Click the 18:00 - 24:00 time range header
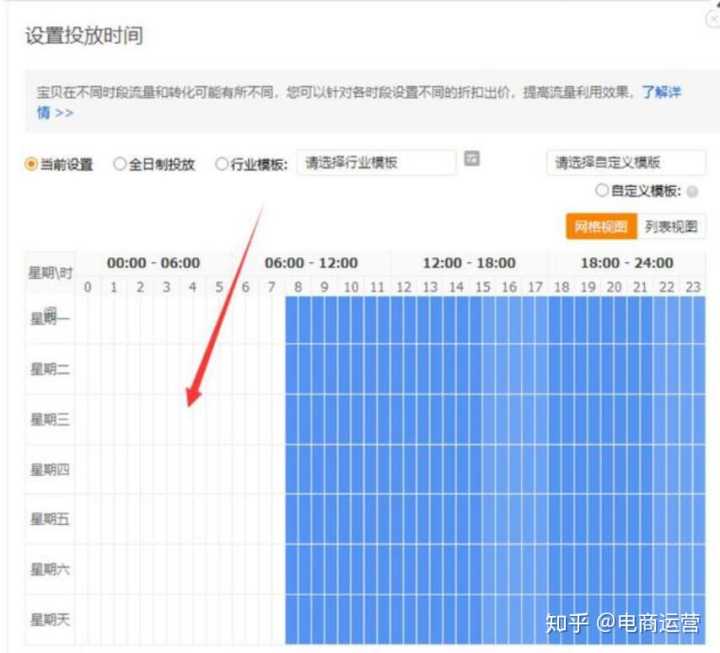The width and height of the screenshot is (720, 653). click(x=627, y=263)
